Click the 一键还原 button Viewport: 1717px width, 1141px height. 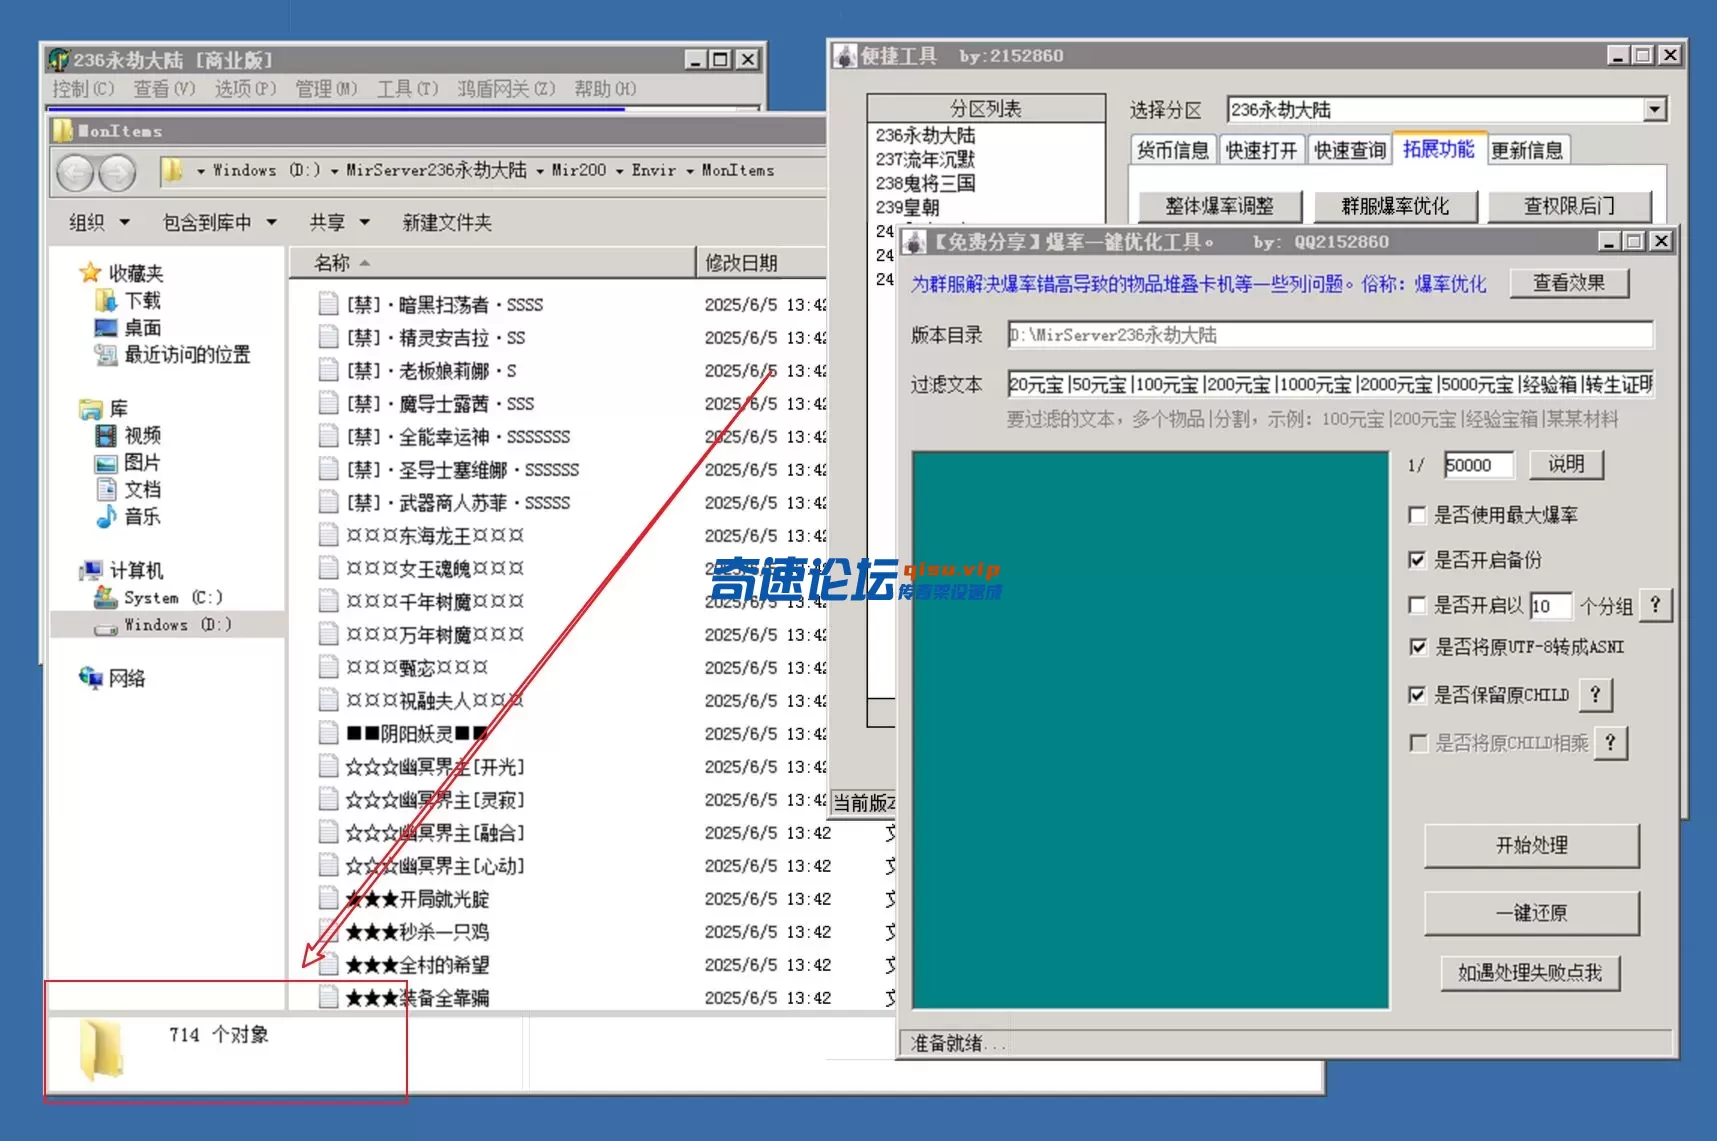[1531, 913]
